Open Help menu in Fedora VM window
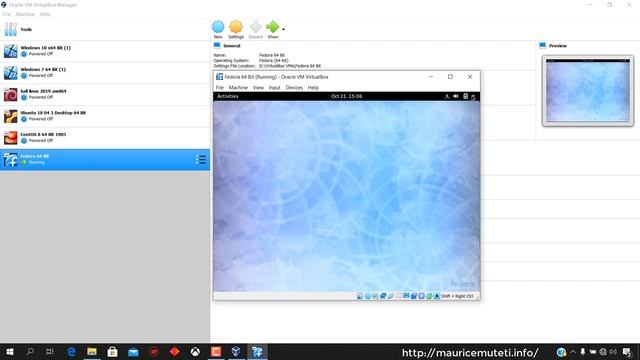640x360 pixels. tap(313, 87)
